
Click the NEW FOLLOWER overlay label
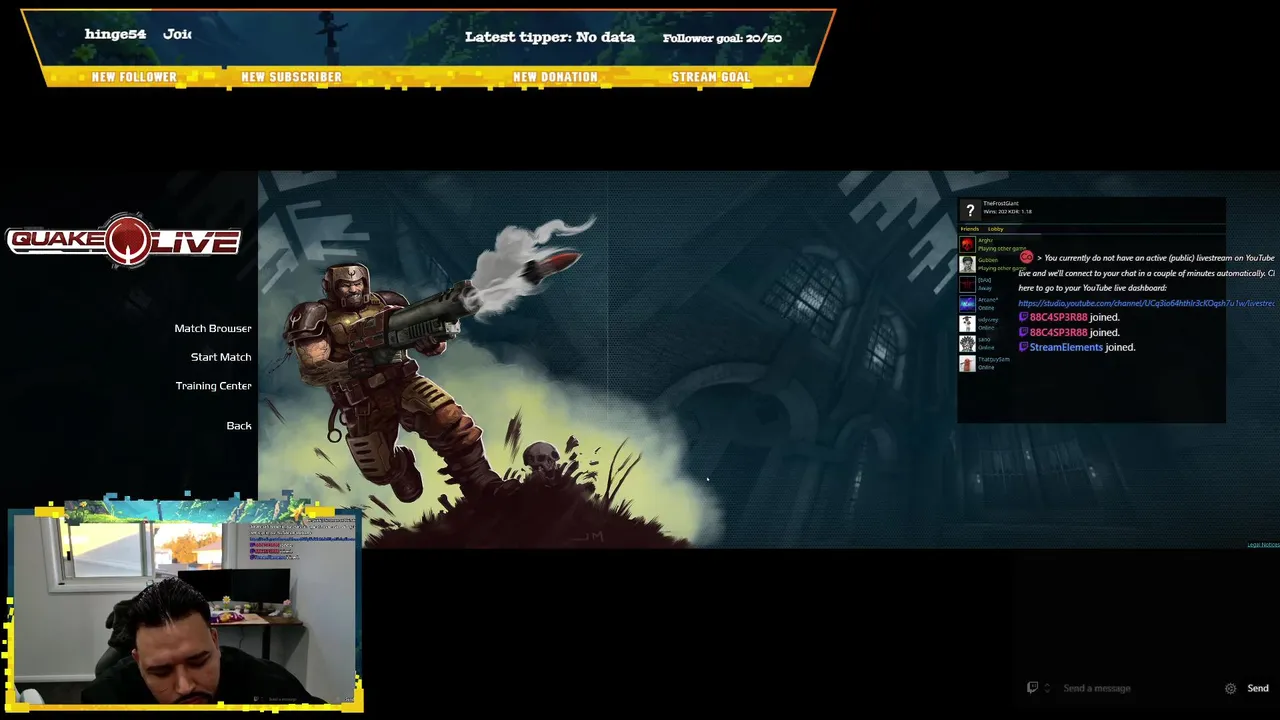pyautogui.click(x=134, y=77)
